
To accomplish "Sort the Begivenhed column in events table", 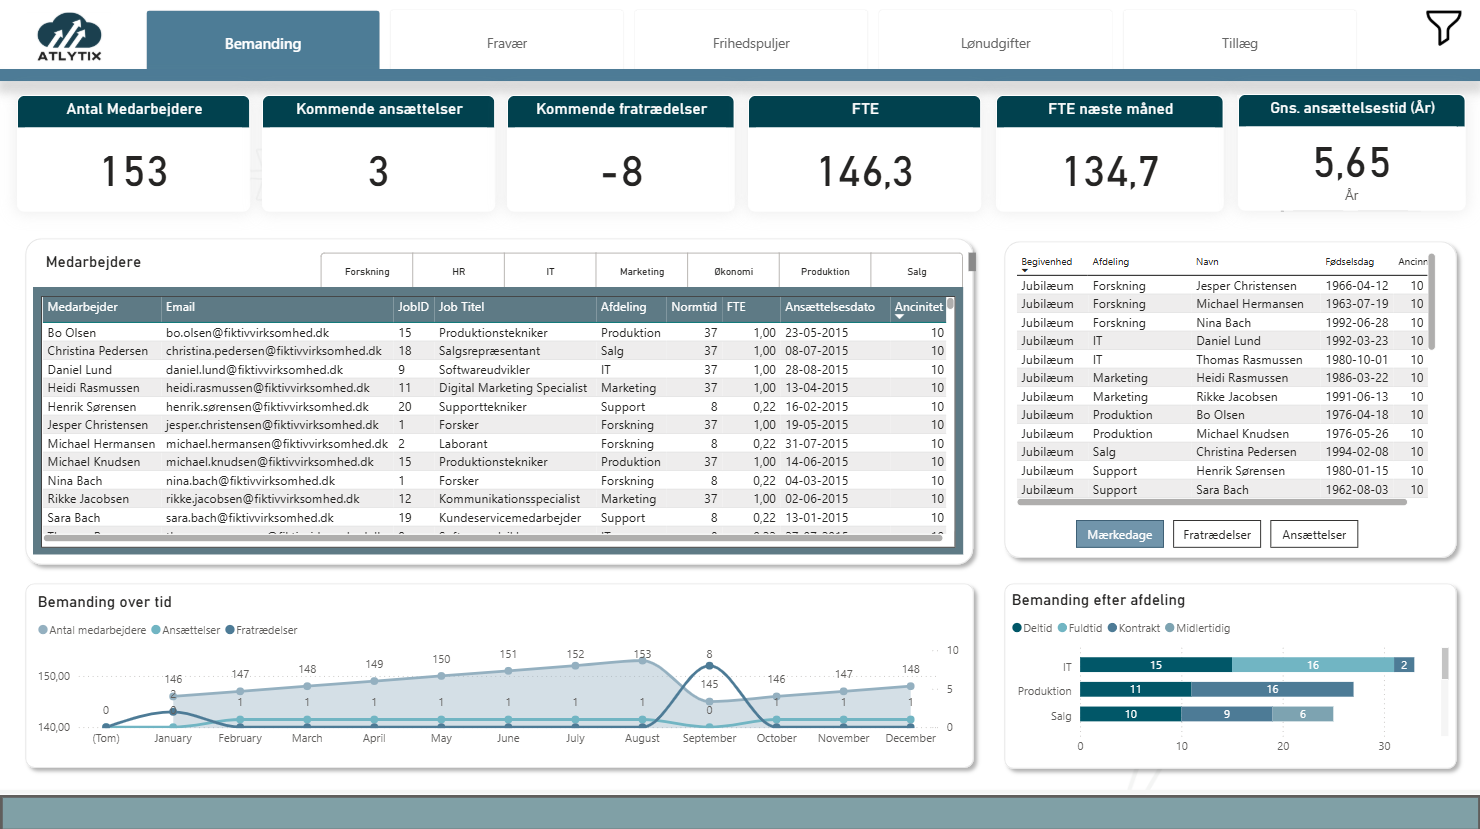I will pyautogui.click(x=1046, y=262).
